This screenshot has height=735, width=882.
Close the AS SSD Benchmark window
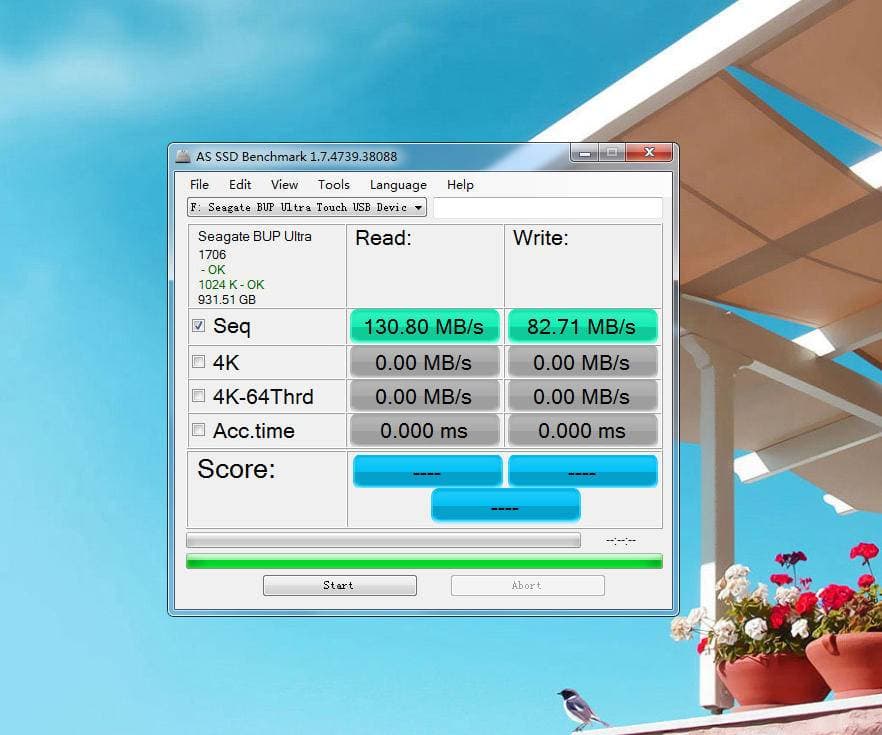click(649, 152)
